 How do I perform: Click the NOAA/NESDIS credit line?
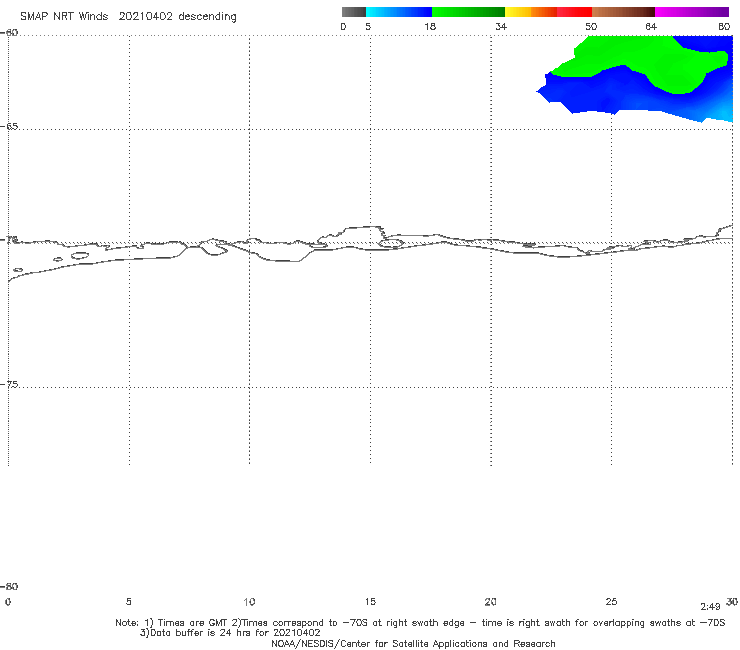coord(413,643)
